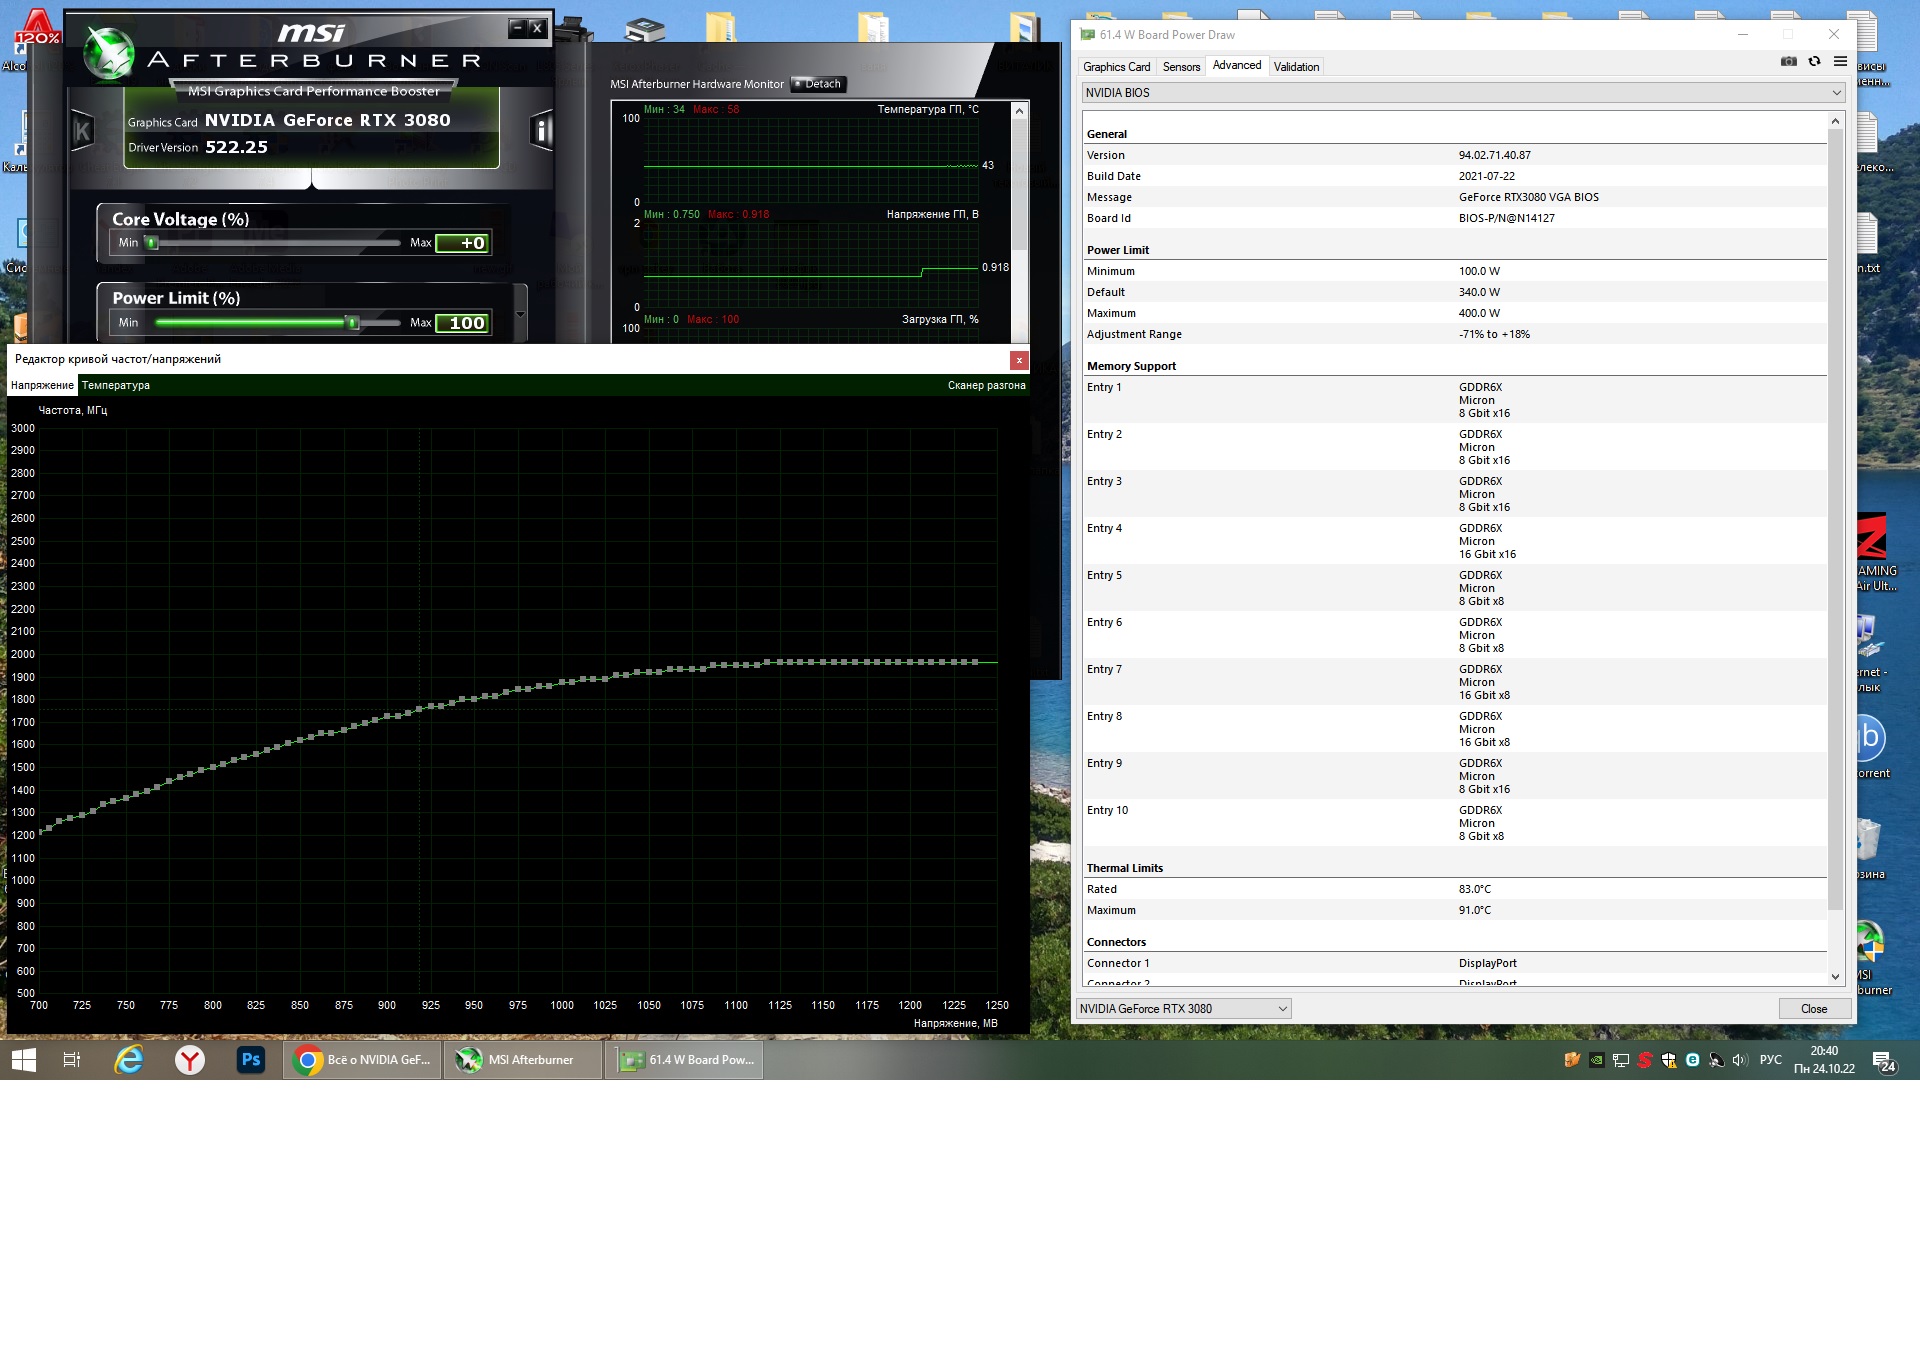
Task: Expand the Power Limit options arrow
Action: point(520,314)
